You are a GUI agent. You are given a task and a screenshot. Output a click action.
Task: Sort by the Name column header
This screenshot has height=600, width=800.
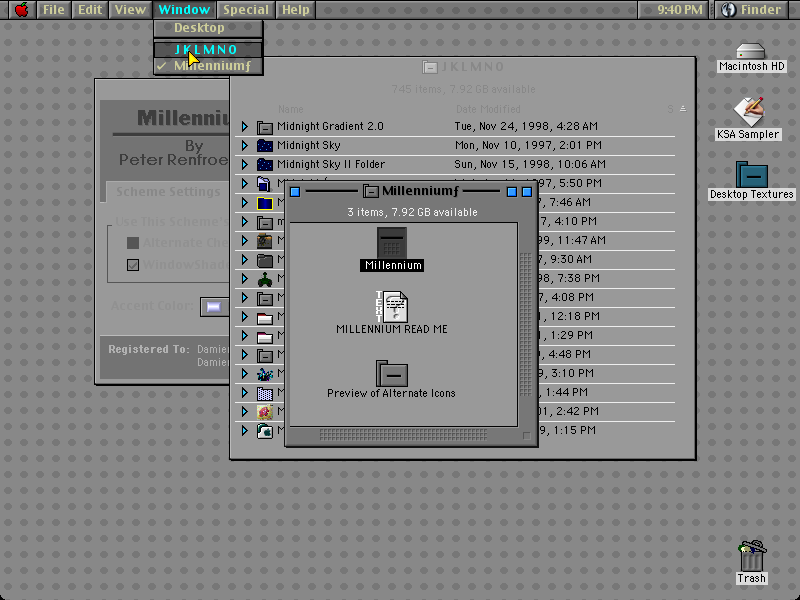pyautogui.click(x=291, y=109)
